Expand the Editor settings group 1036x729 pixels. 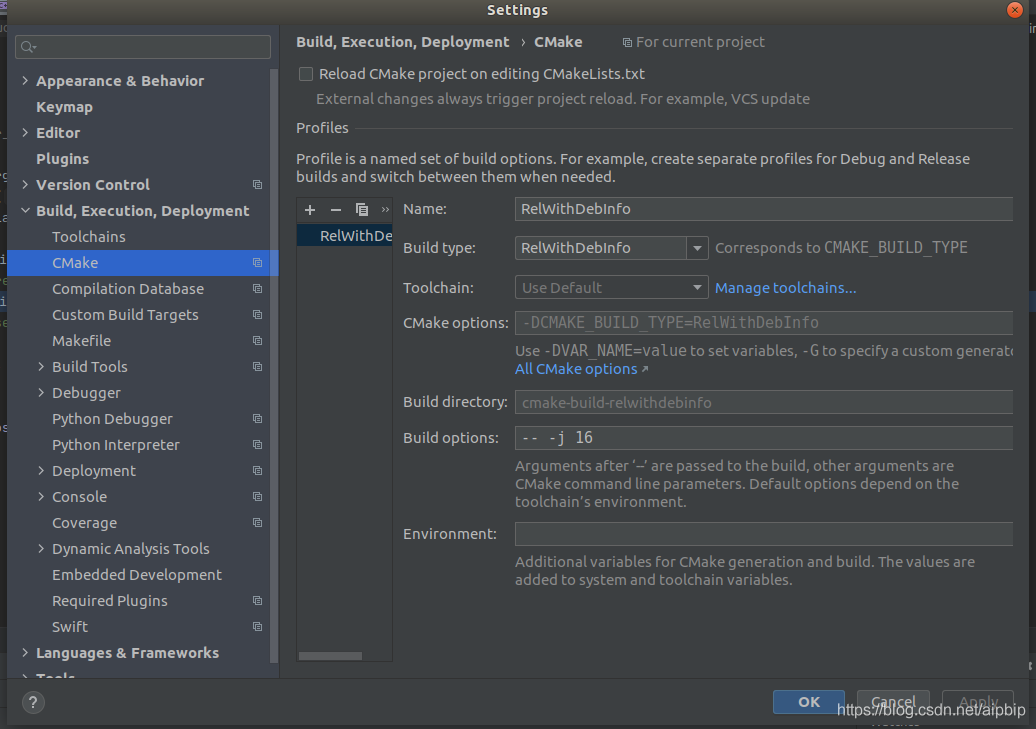tap(25, 133)
